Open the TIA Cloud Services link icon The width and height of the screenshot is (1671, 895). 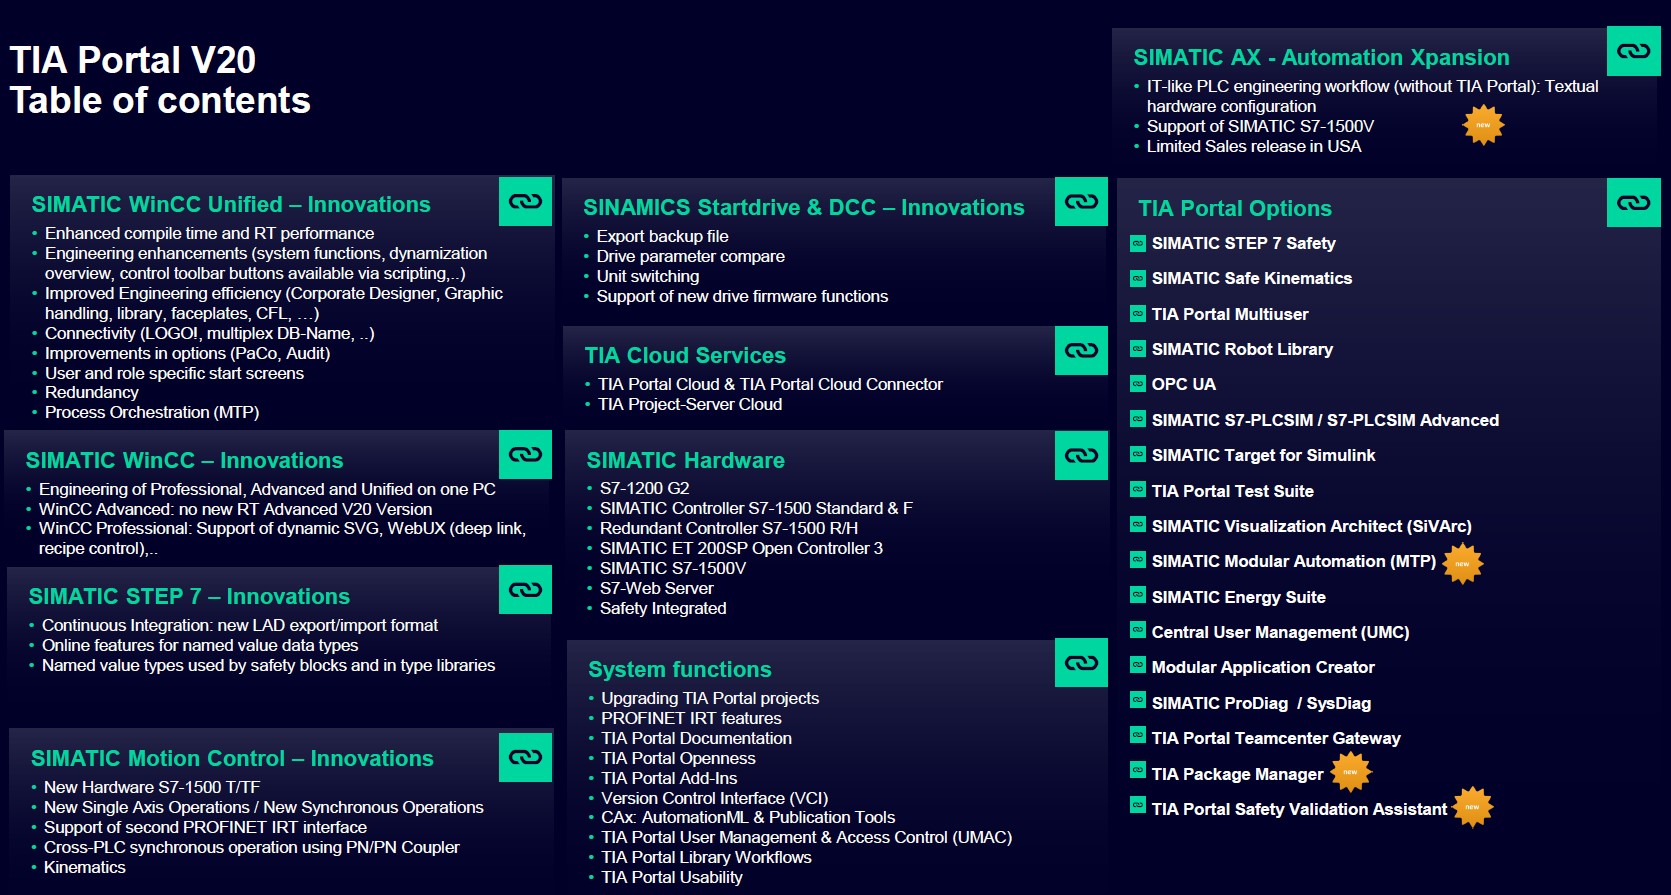tap(1081, 350)
